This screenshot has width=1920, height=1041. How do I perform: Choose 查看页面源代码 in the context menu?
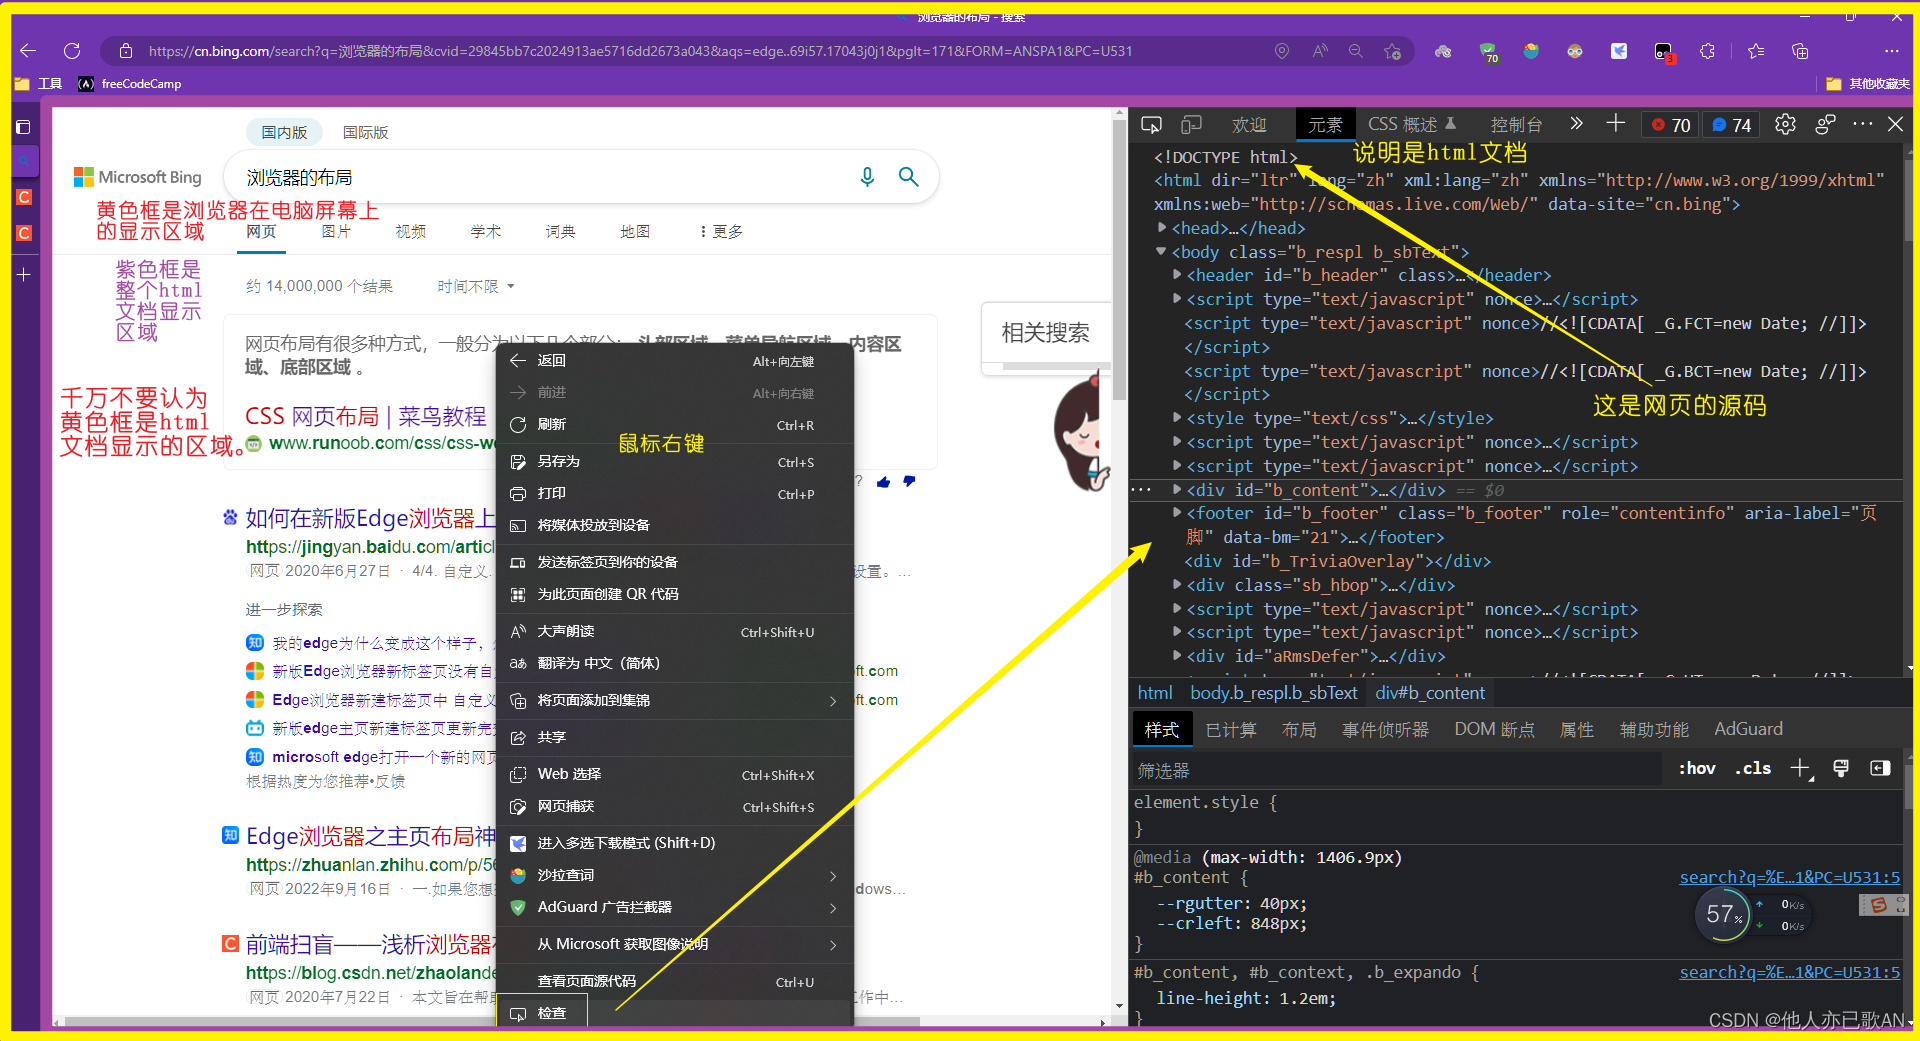pyautogui.click(x=675, y=982)
